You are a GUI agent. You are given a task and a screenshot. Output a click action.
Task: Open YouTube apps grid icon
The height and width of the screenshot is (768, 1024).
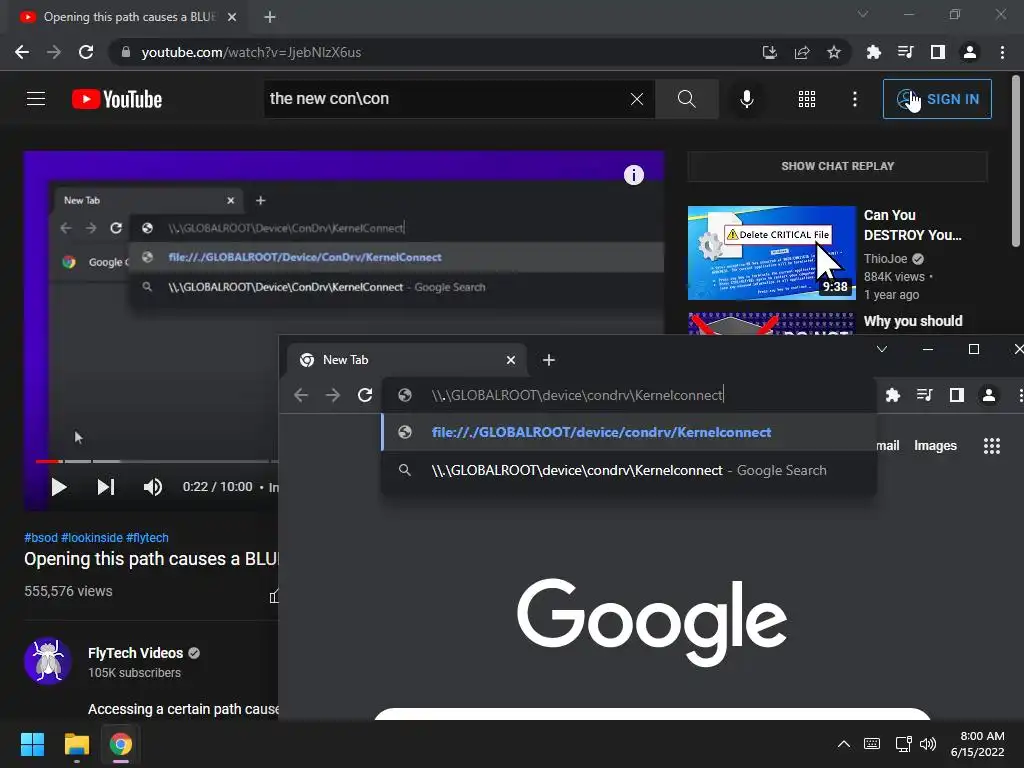click(x=807, y=99)
